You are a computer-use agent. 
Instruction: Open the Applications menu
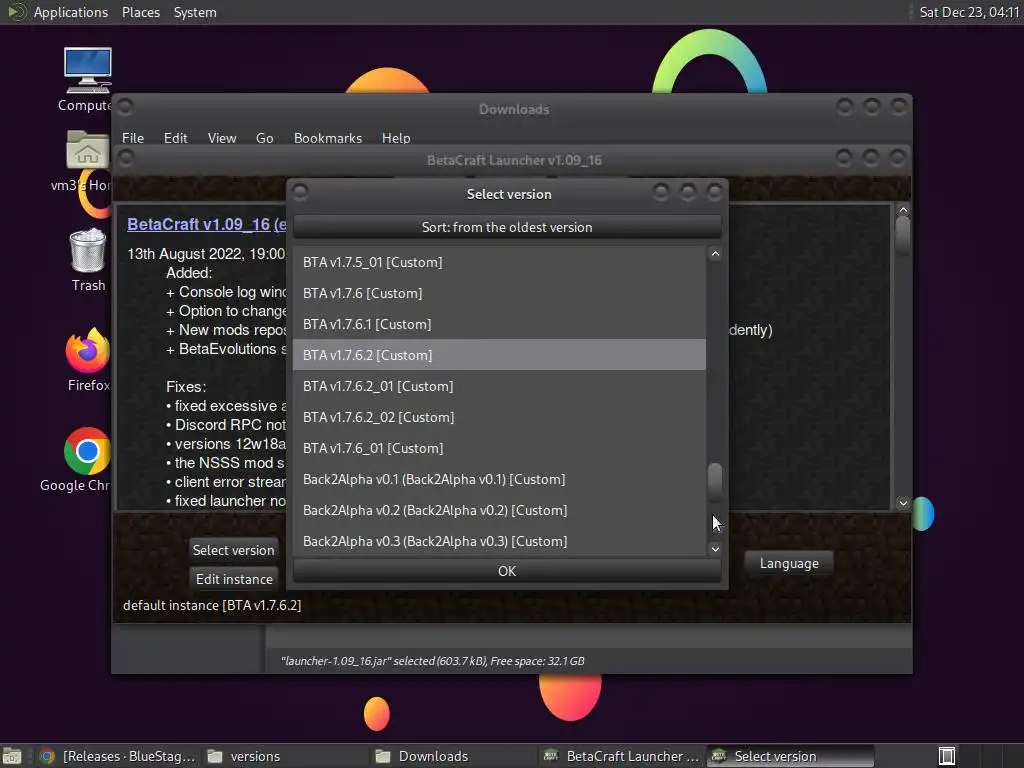click(71, 12)
